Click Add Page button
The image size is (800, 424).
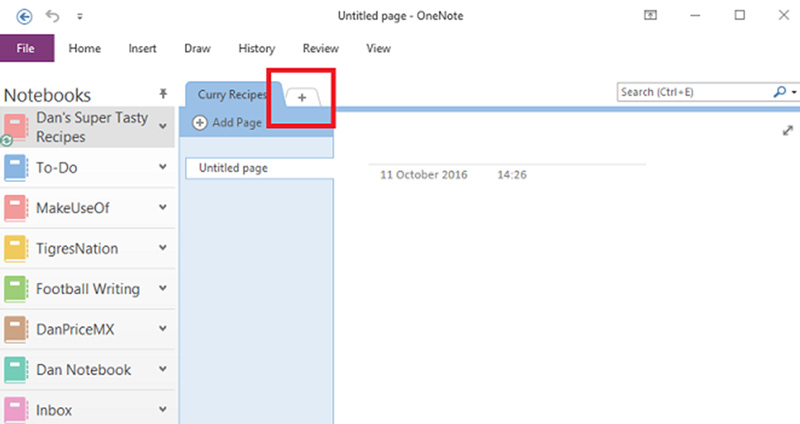pyautogui.click(x=227, y=122)
